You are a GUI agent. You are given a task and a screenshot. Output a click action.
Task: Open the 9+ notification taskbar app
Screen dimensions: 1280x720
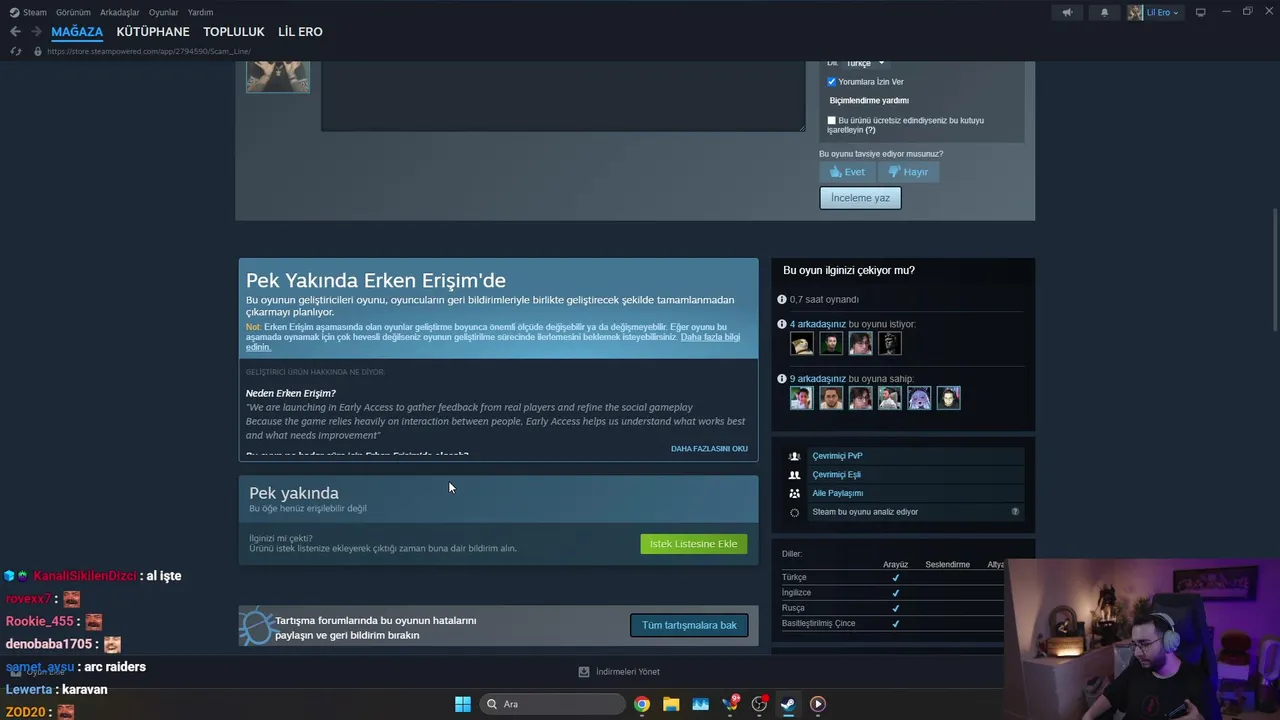click(730, 704)
